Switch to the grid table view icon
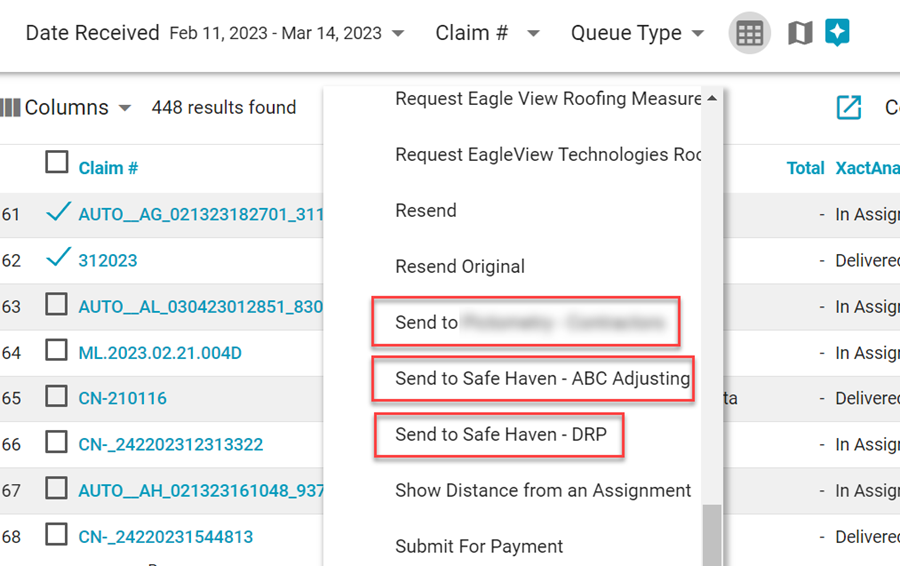Image resolution: width=900 pixels, height=566 pixels. tap(749, 33)
